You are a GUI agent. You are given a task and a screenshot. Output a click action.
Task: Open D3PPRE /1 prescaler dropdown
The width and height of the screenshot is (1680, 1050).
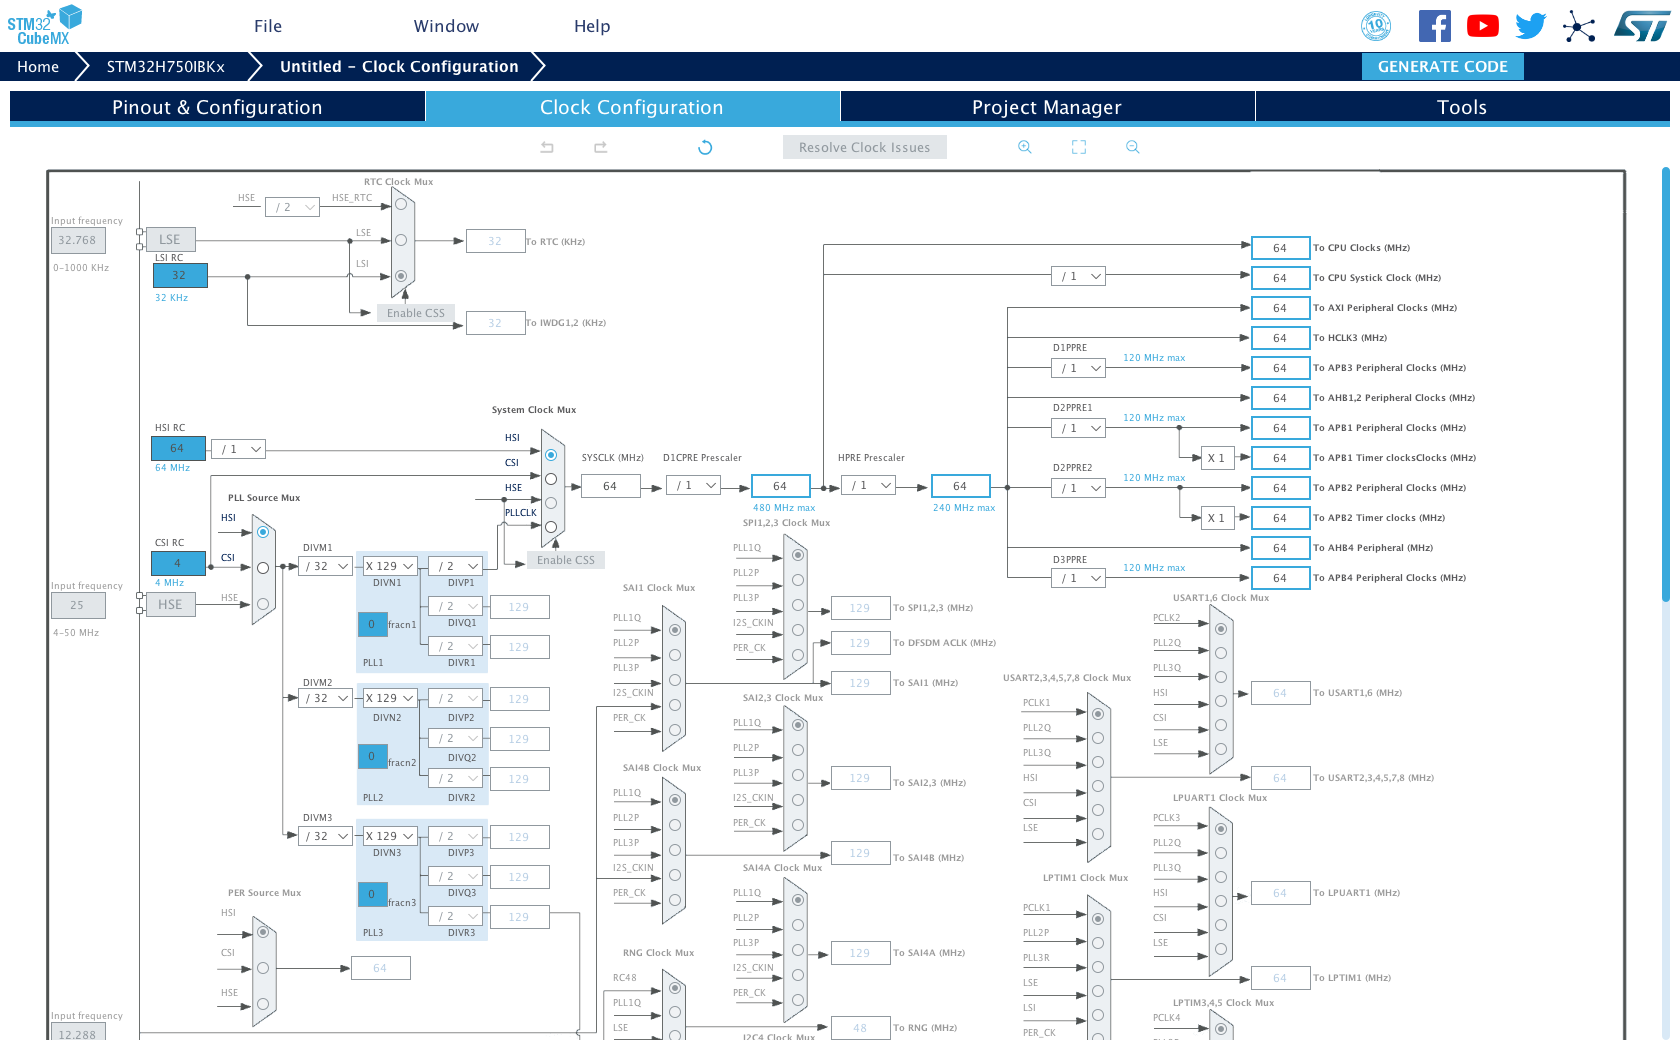1078,578
